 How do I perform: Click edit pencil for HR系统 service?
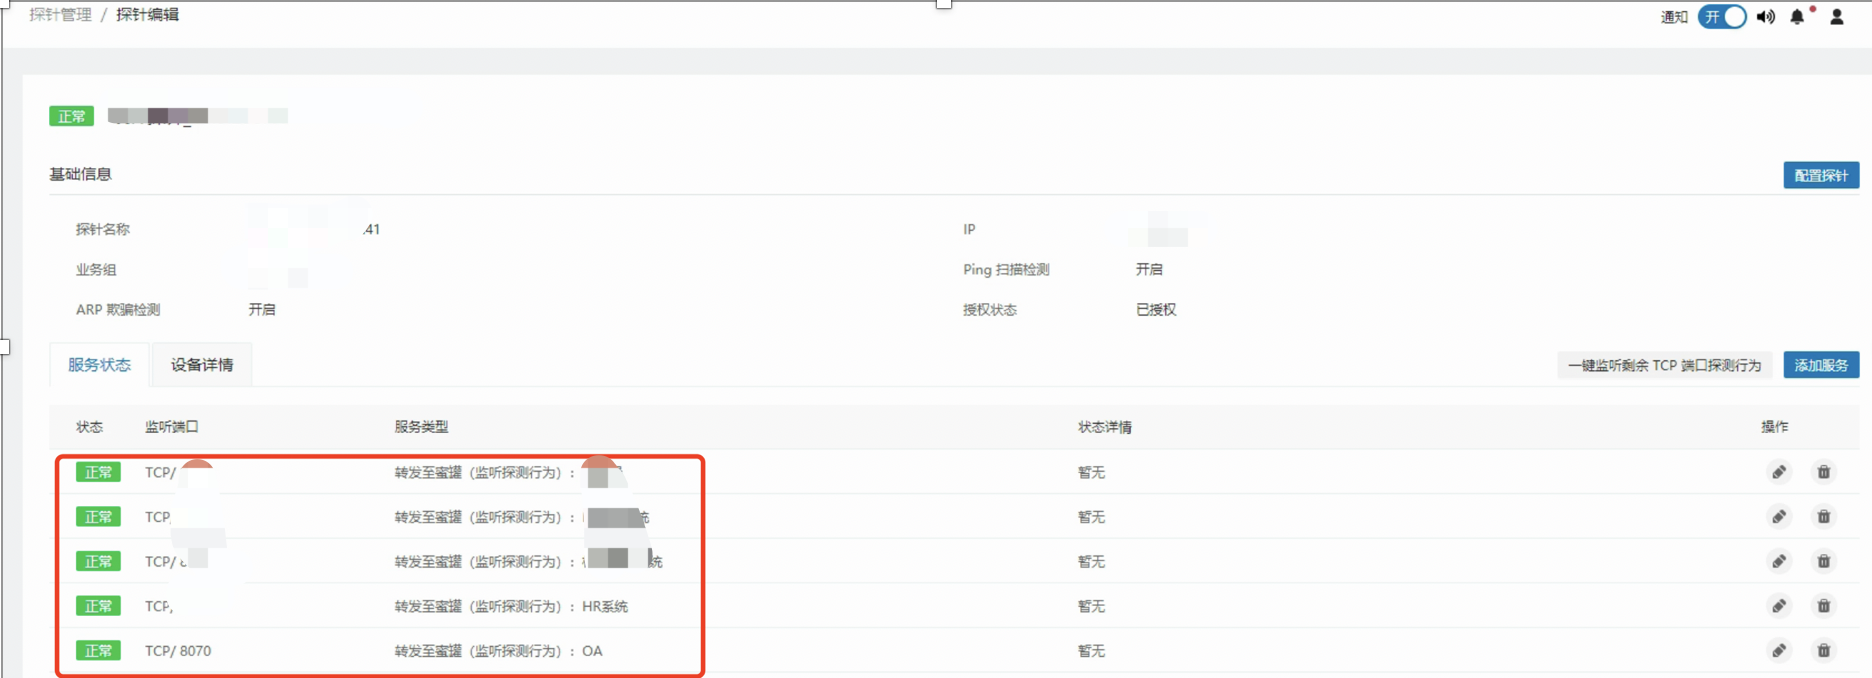pyautogui.click(x=1779, y=606)
